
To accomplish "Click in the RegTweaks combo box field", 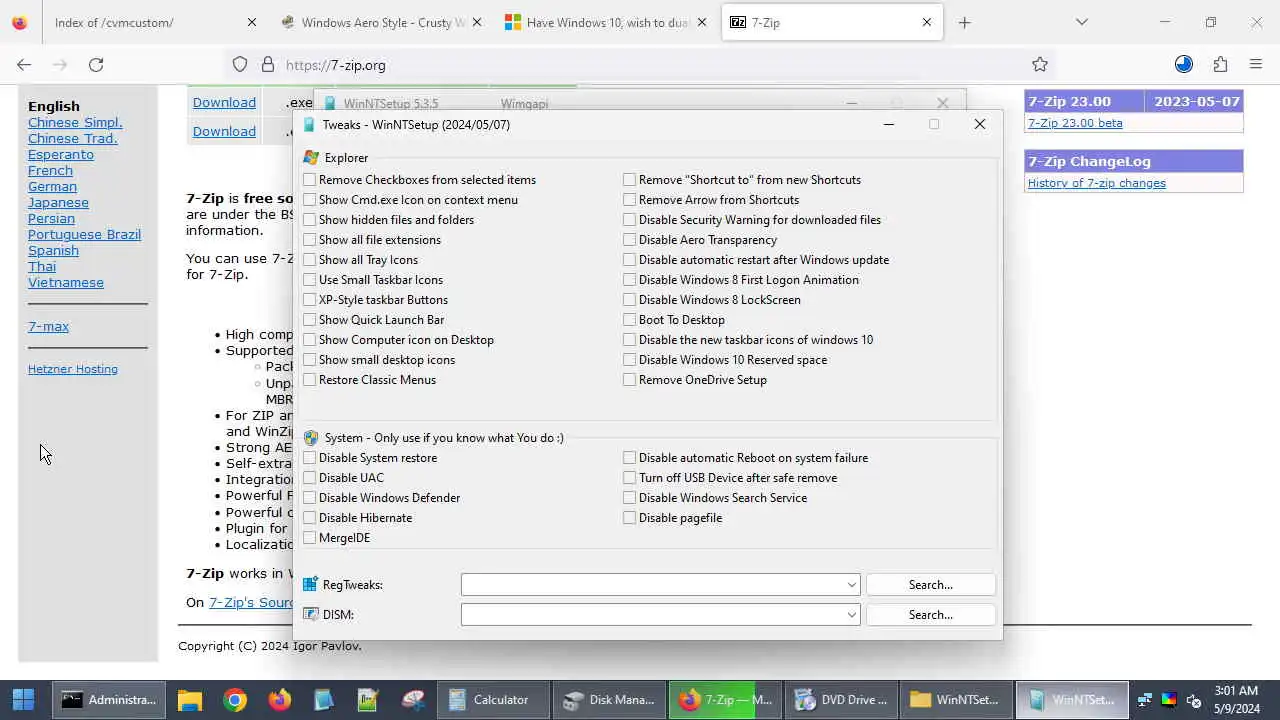I will point(652,585).
